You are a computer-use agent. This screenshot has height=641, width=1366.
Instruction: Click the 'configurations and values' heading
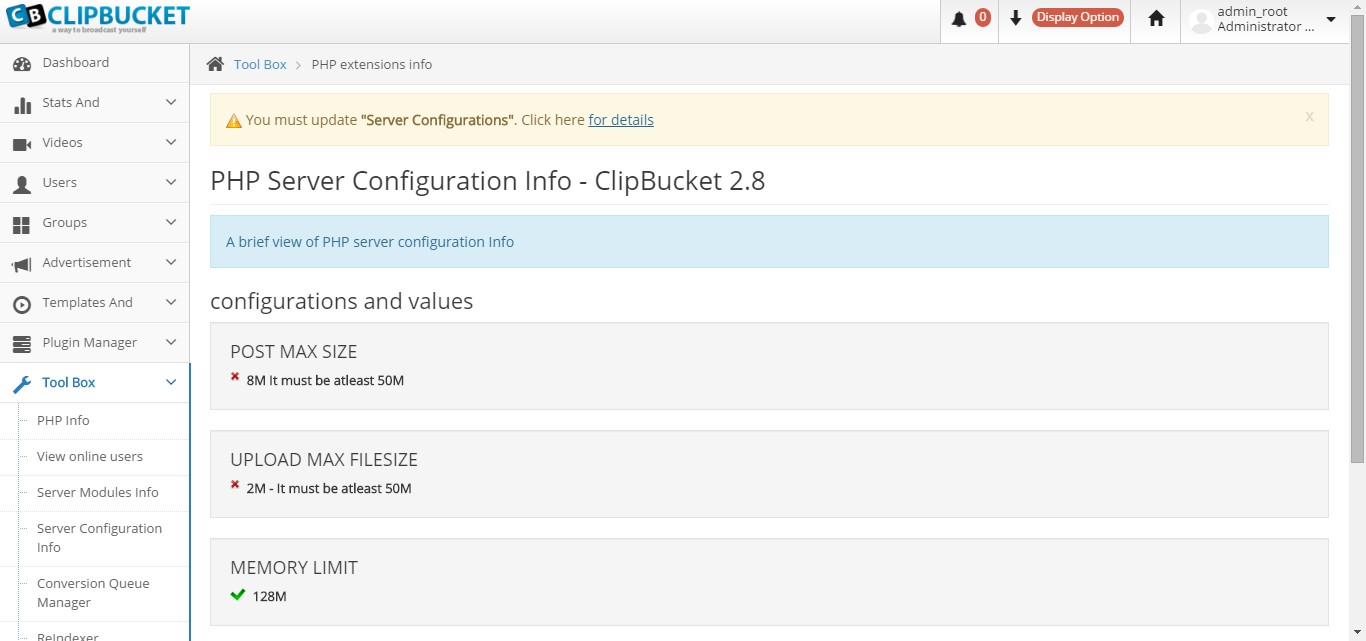coord(341,301)
